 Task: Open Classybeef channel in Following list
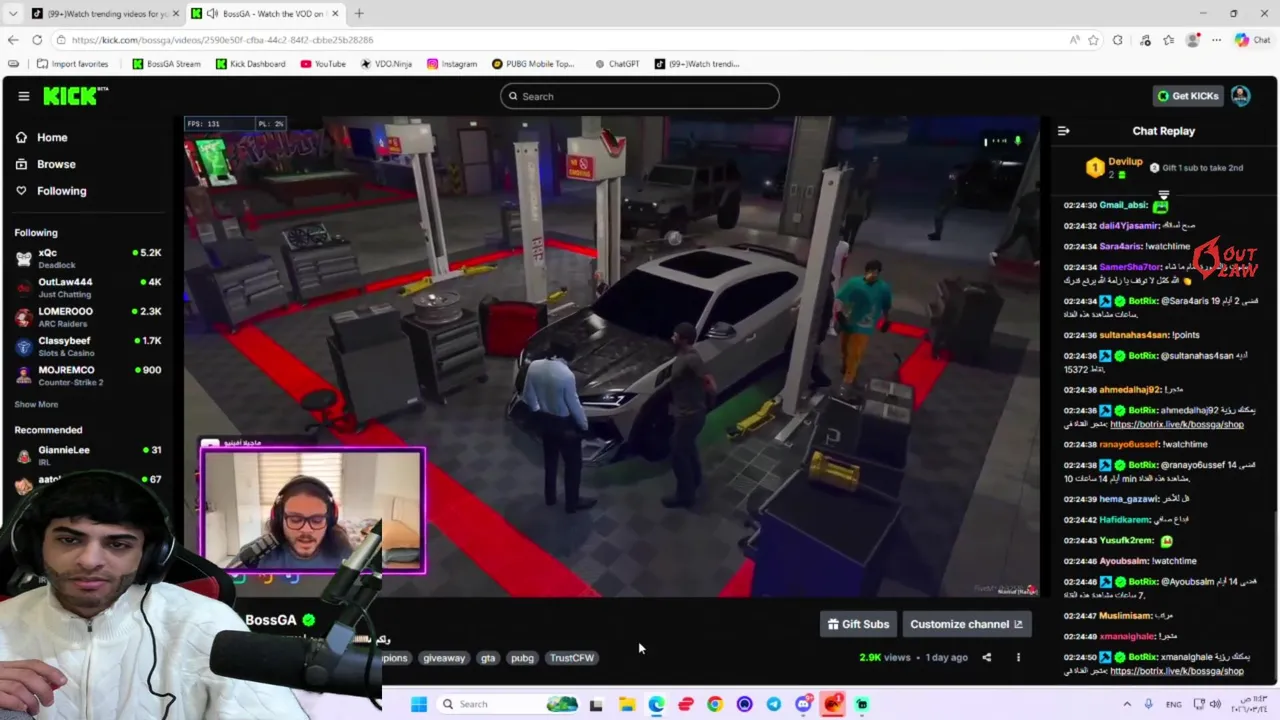88,346
